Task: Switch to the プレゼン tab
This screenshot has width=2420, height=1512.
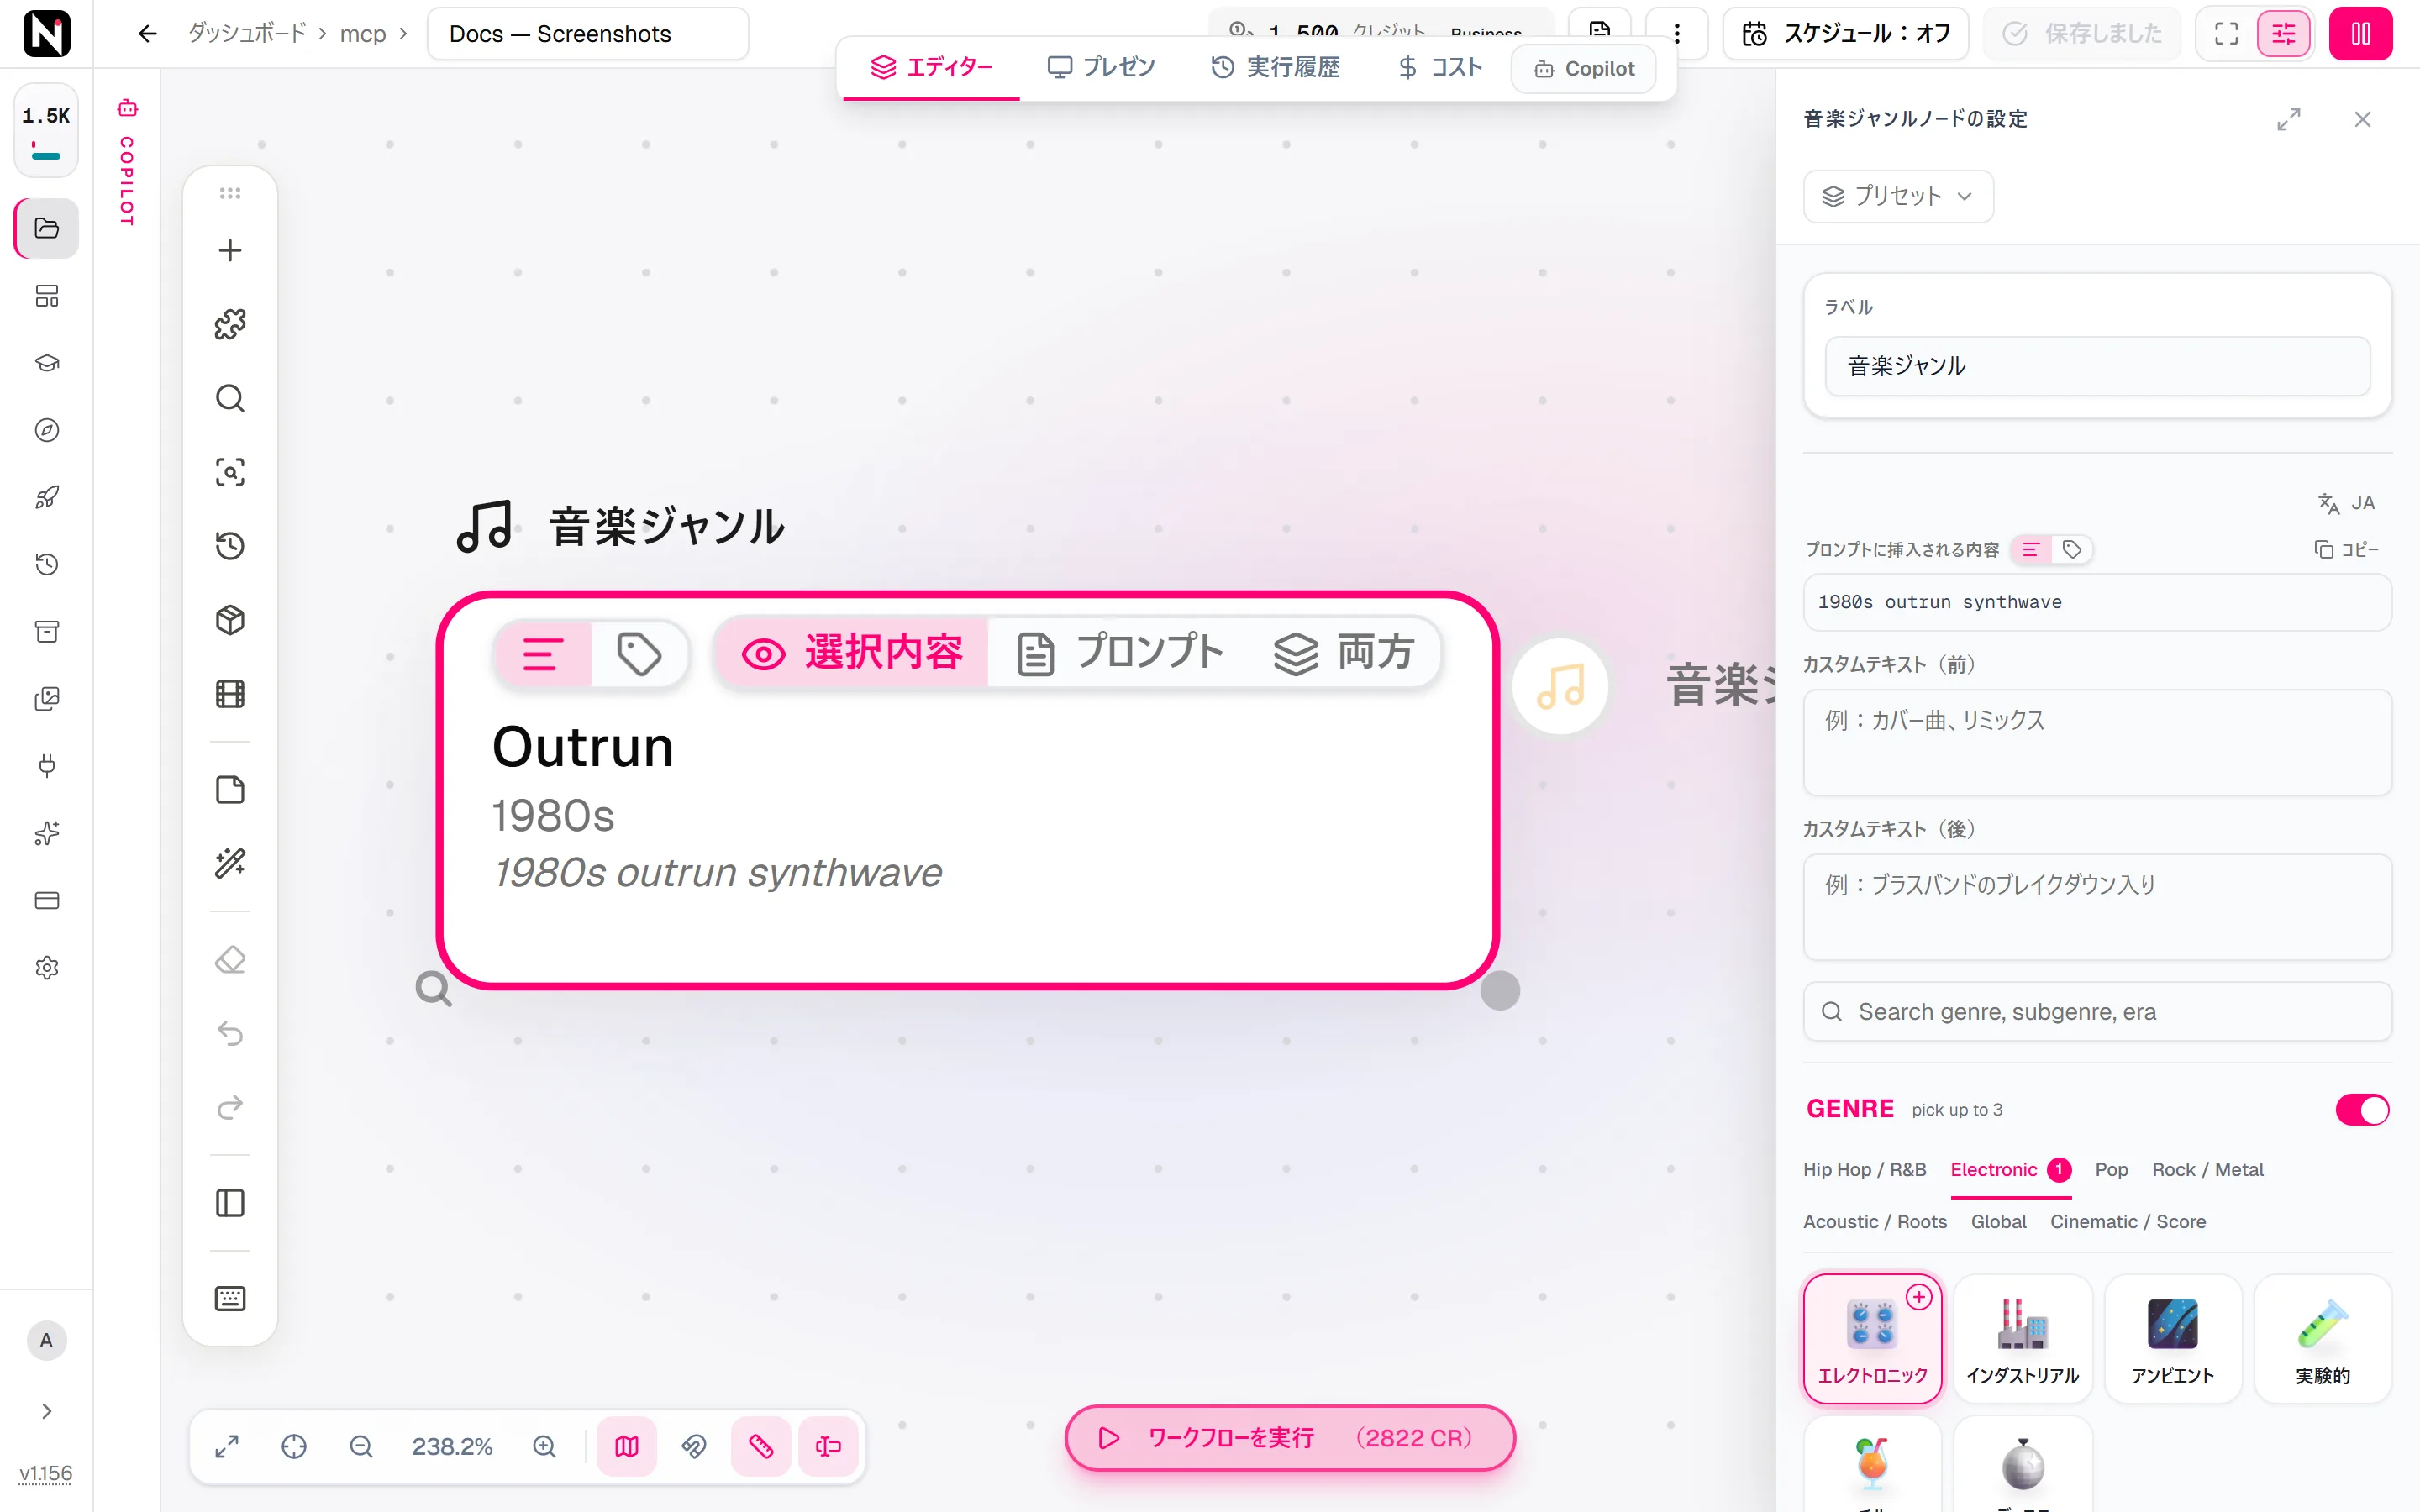Action: tap(1101, 67)
